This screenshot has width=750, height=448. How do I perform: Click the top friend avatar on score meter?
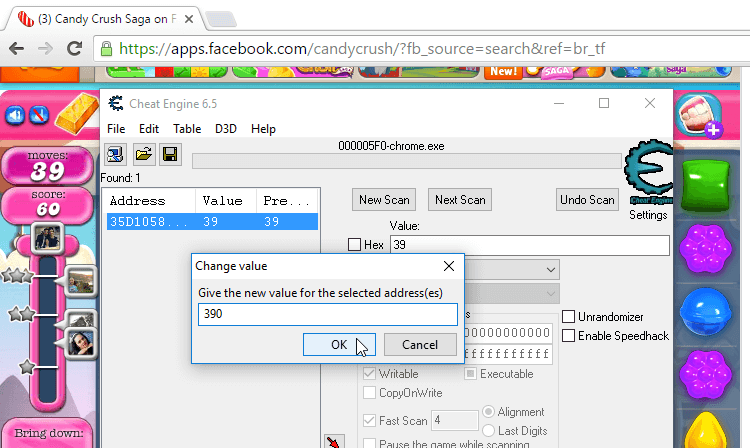(47, 238)
